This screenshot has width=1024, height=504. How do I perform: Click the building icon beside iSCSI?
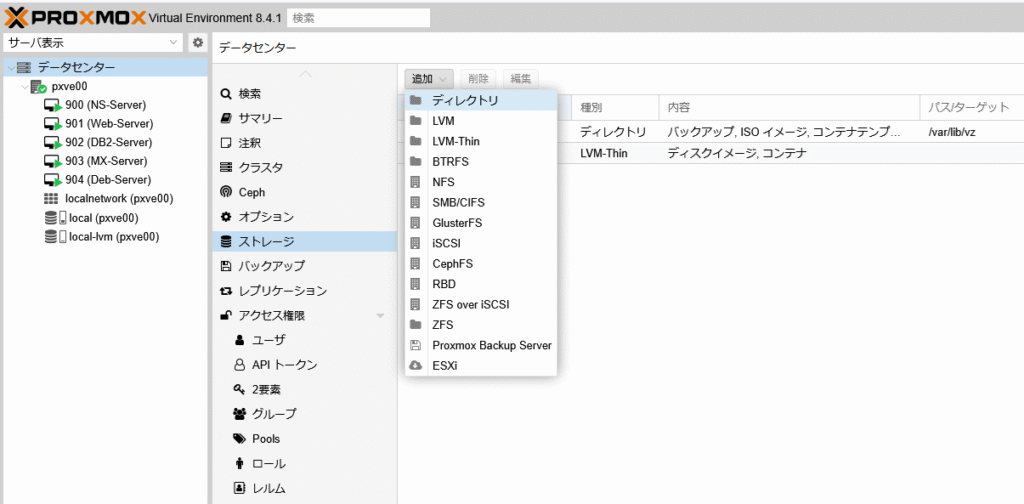pos(415,244)
